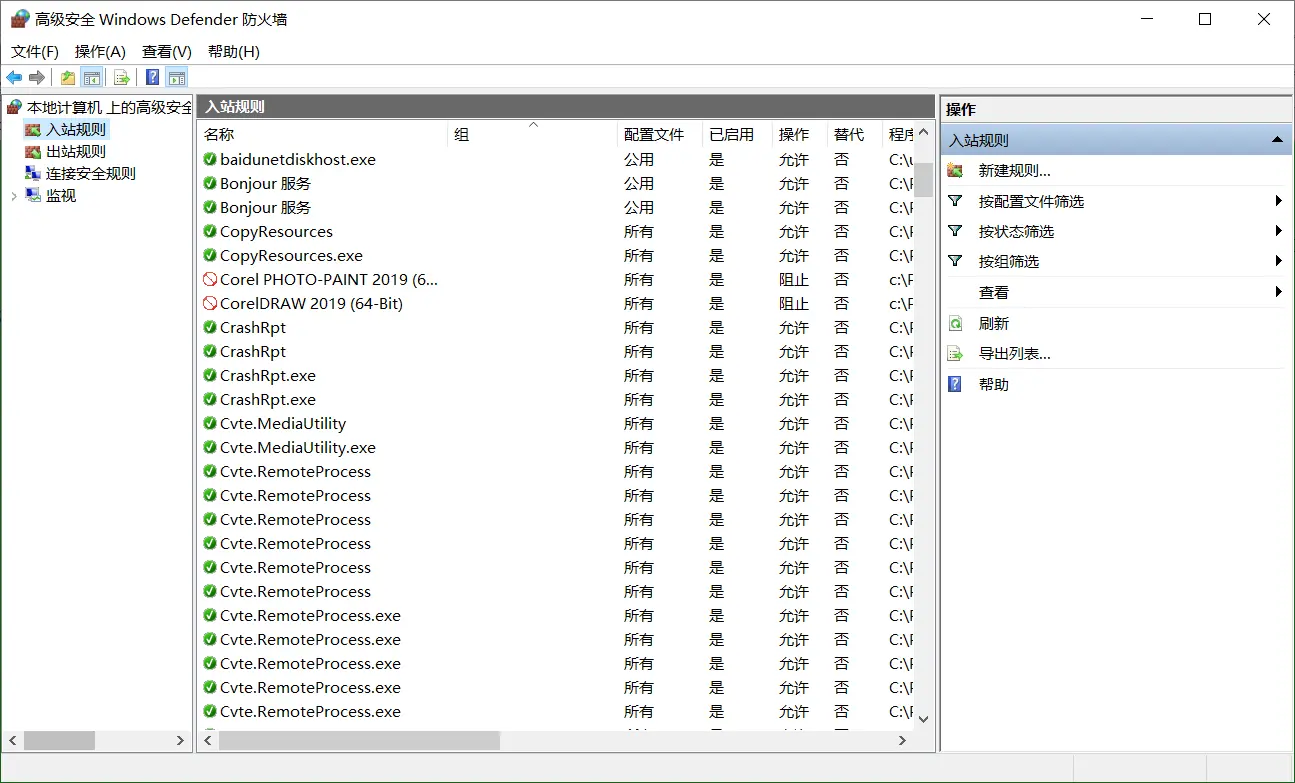The height and width of the screenshot is (783, 1295).
Task: Click the funnel icon beside 按配置文件筛选
Action: click(955, 201)
